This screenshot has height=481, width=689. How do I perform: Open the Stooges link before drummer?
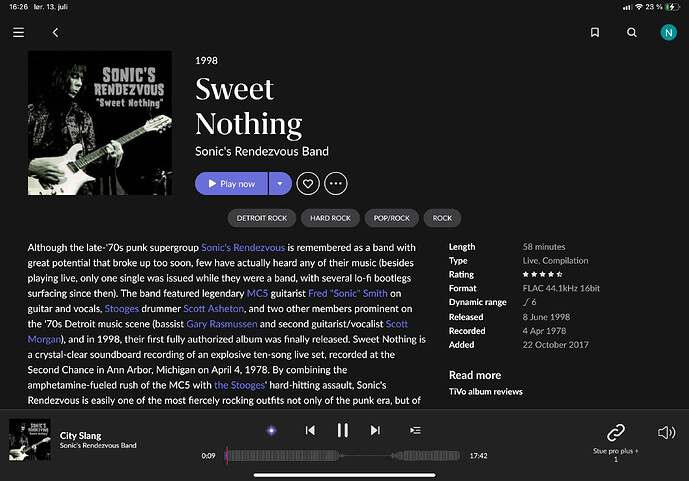[122, 309]
